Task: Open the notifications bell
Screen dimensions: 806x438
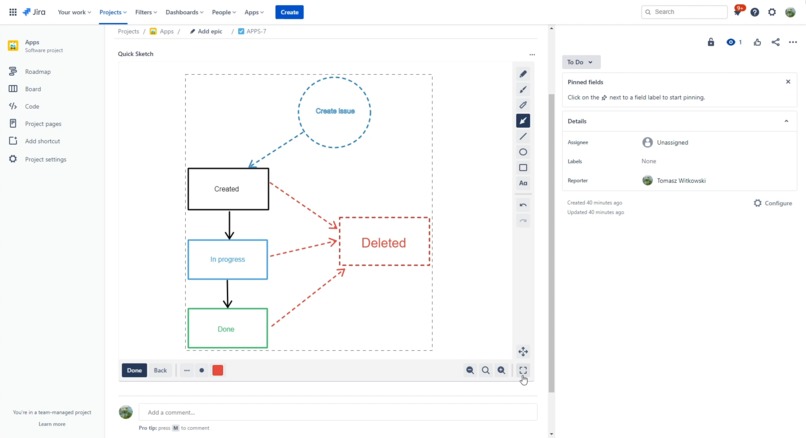Action: (x=738, y=12)
